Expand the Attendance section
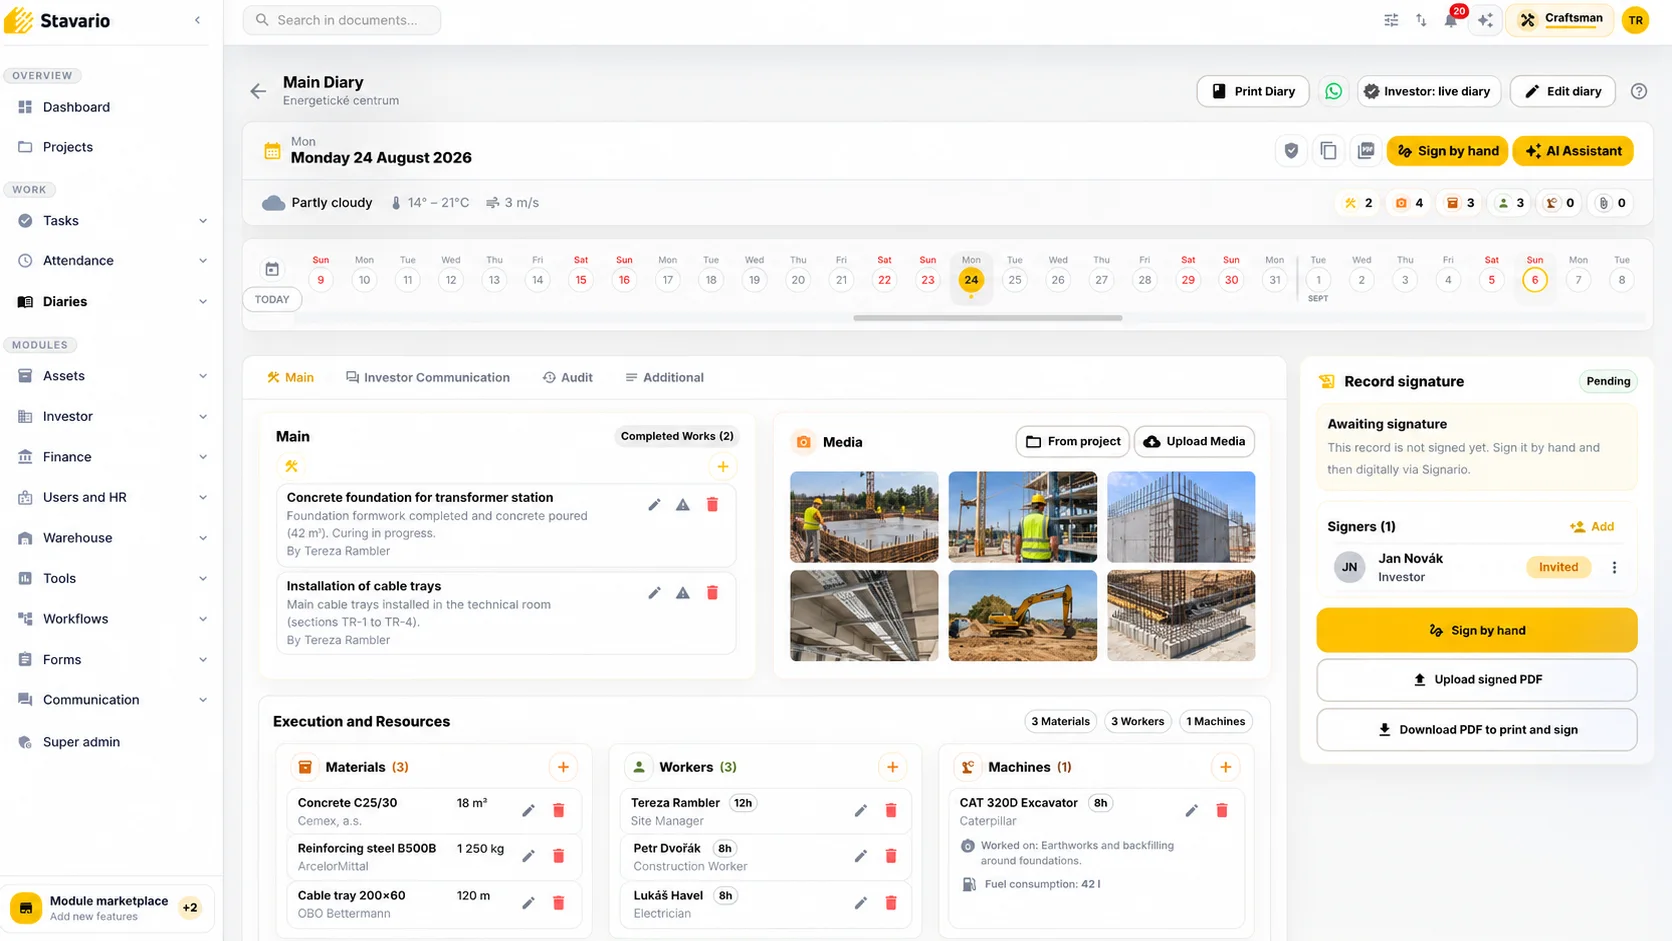 point(203,261)
